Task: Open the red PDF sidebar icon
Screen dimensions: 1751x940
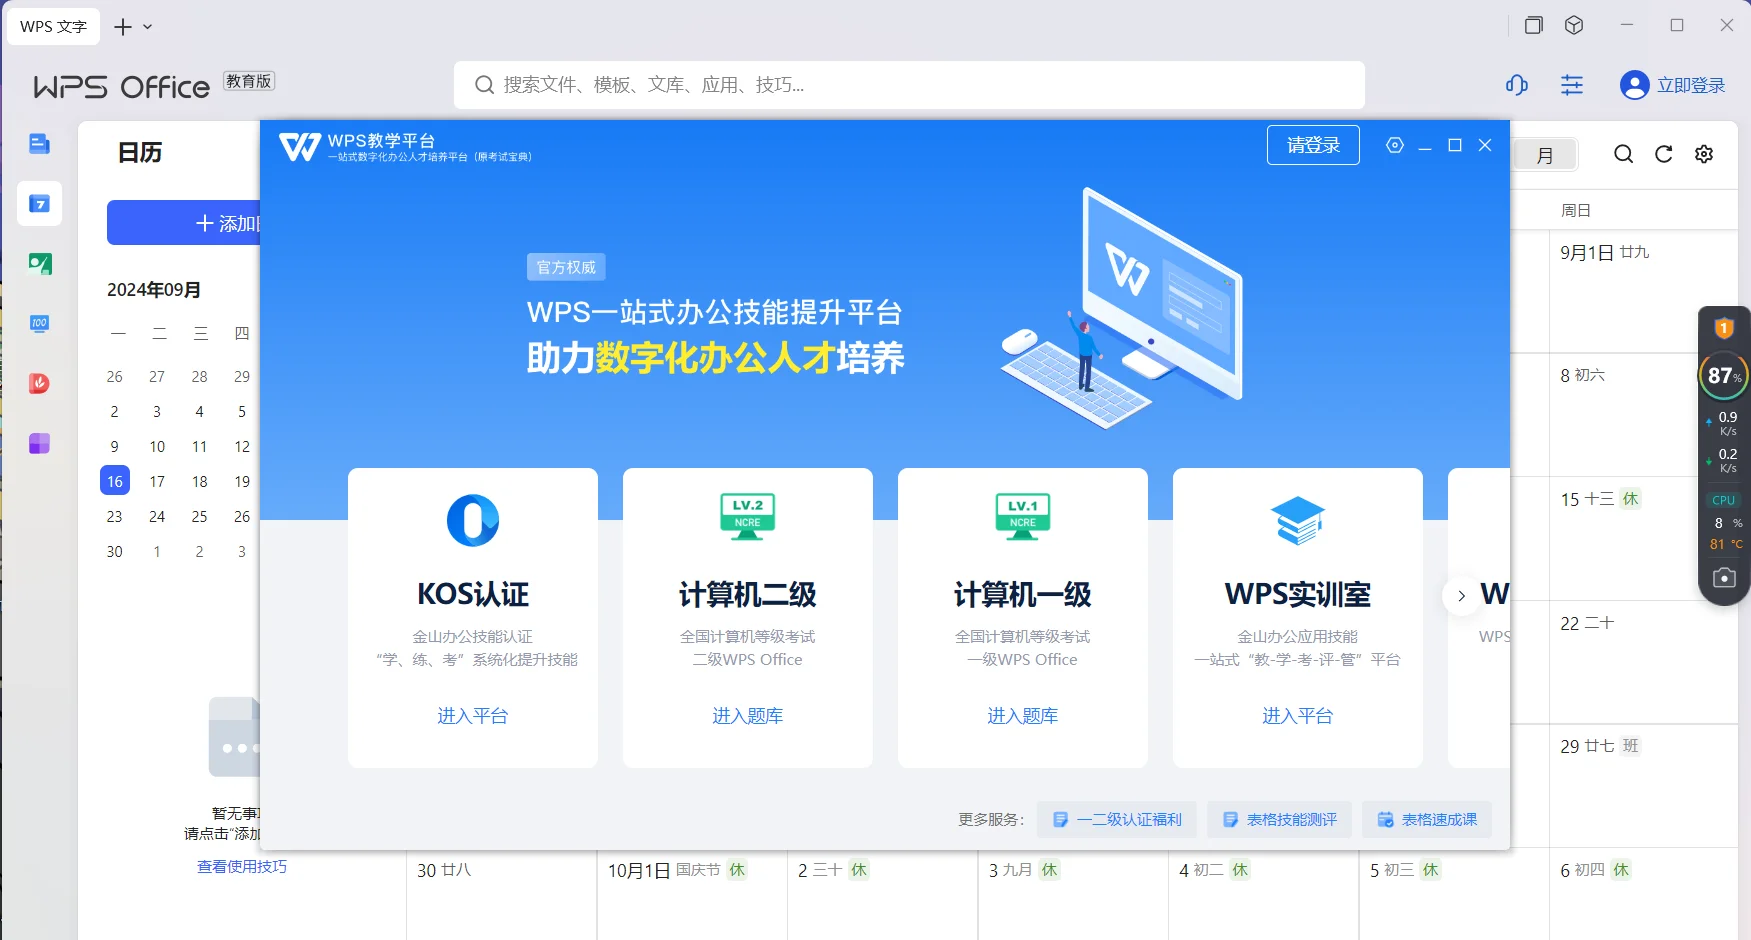Action: point(39,384)
